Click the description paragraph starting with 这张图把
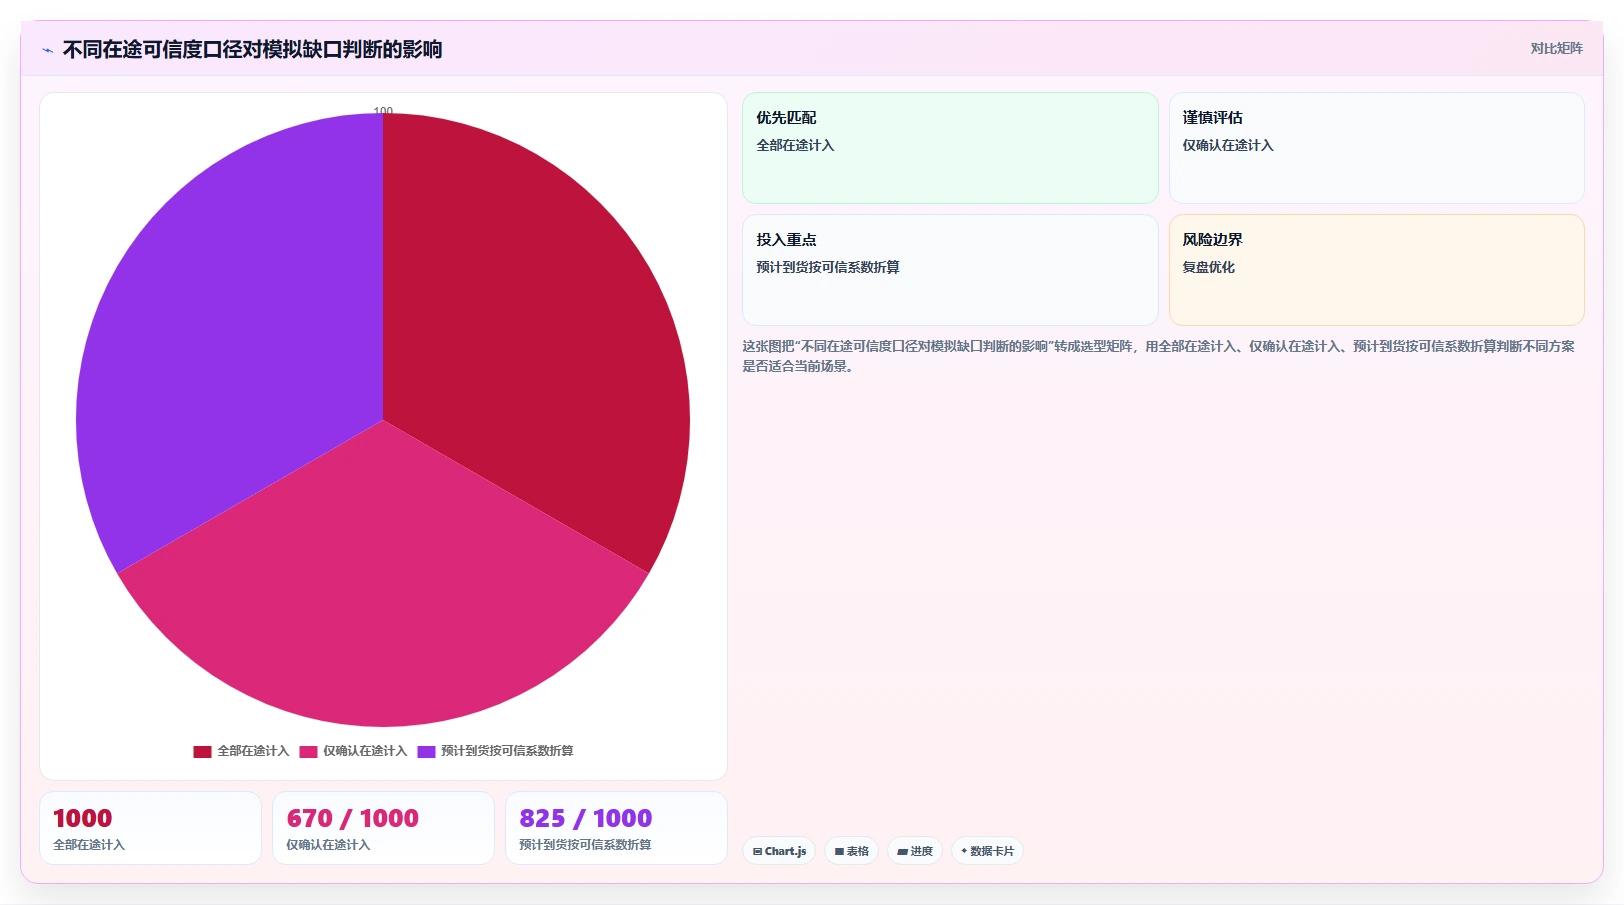The image size is (1624, 905). [1158, 356]
